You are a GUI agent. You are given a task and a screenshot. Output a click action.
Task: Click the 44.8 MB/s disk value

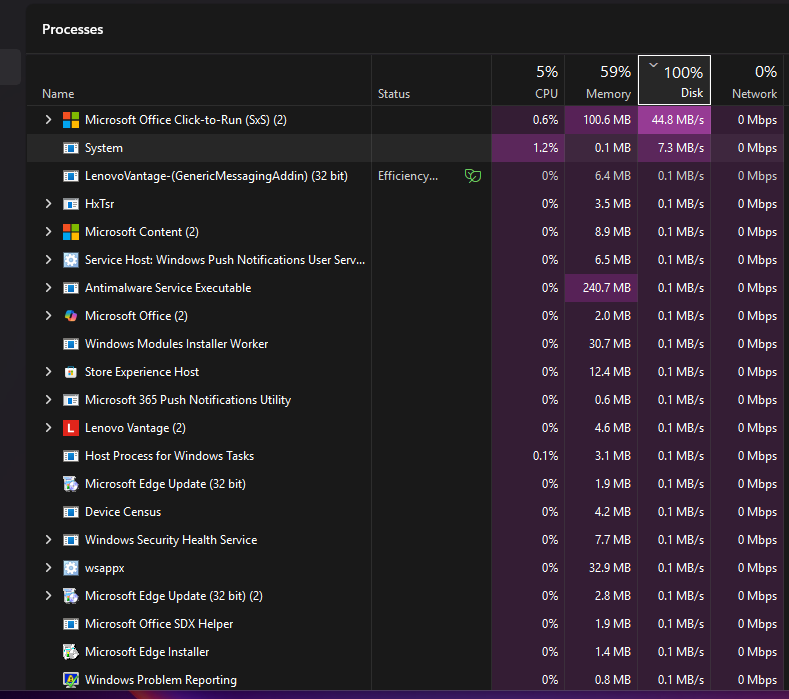click(678, 120)
